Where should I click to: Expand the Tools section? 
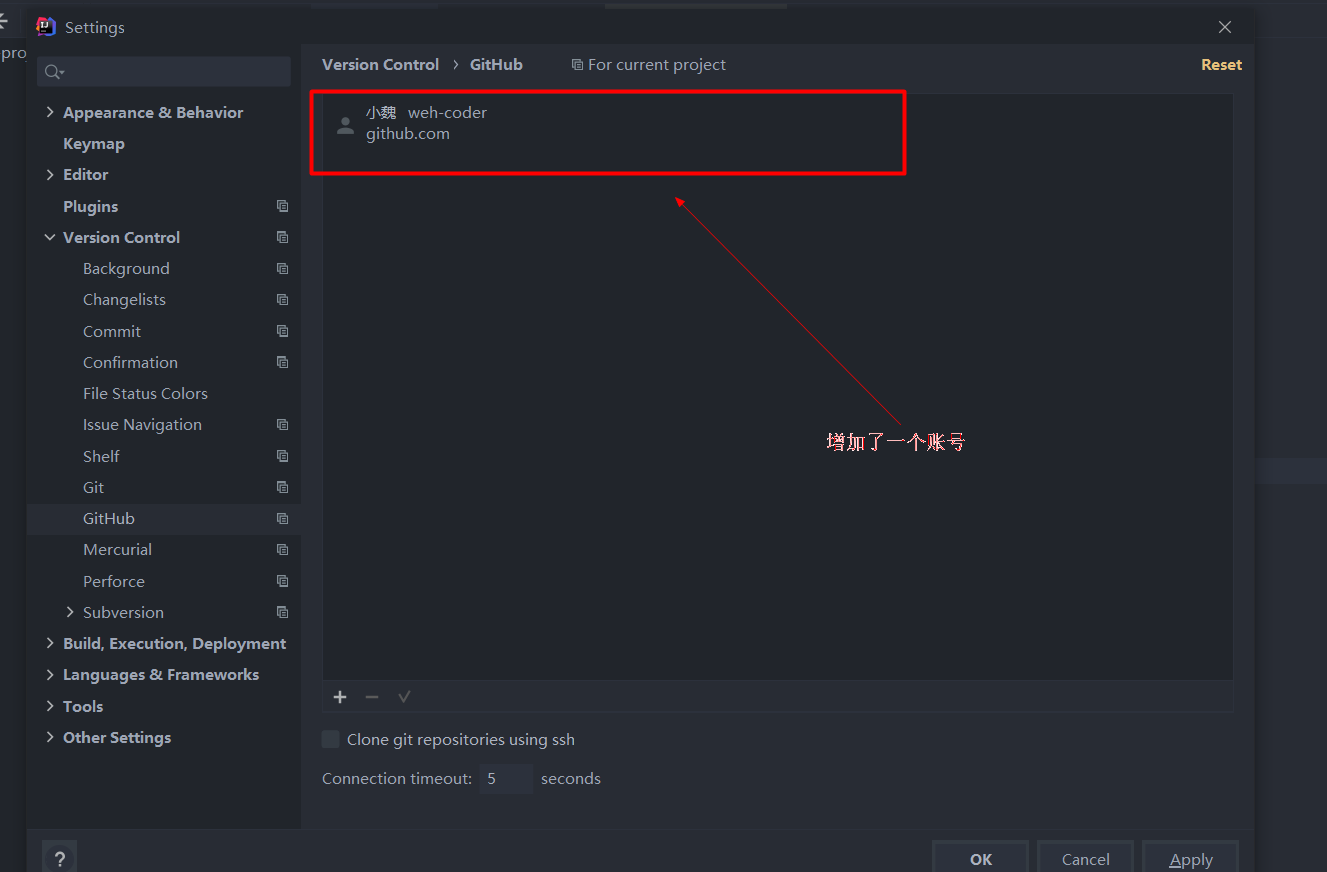tap(50, 706)
